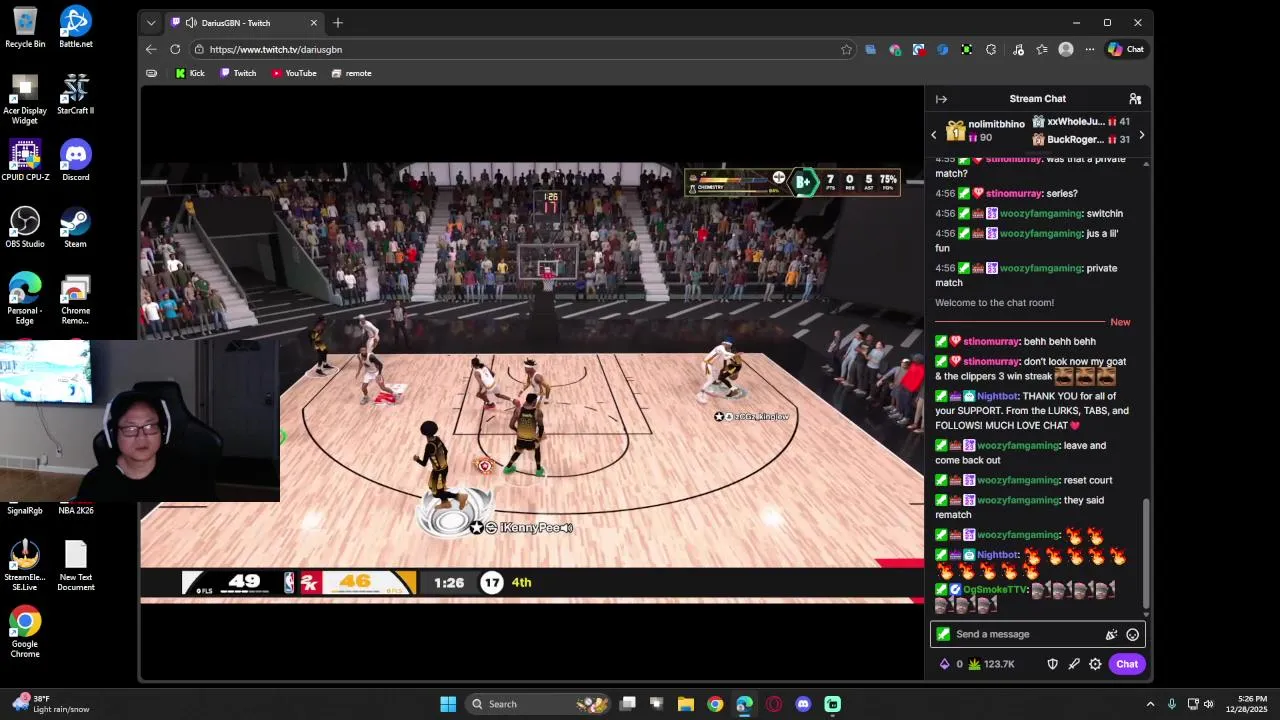The height and width of the screenshot is (720, 1280).
Task: Reload the Twitch page
Action: point(175,49)
